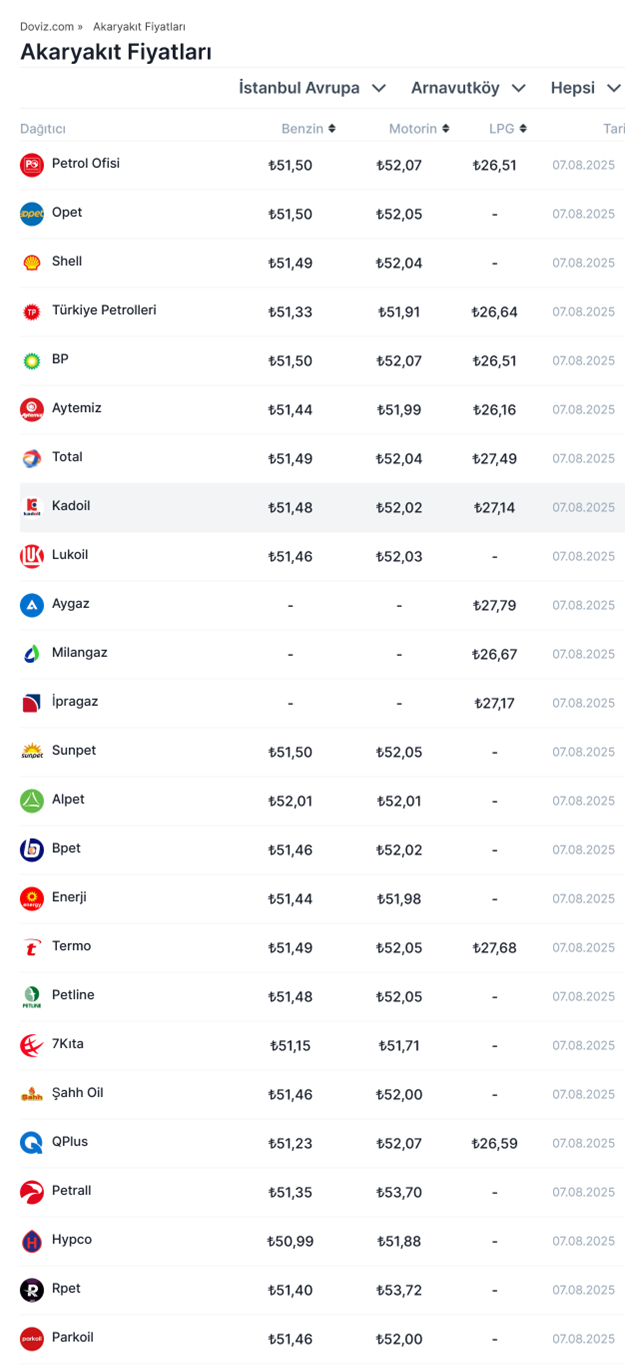Click the Shell logo icon
The width and height of the screenshot is (625, 1369).
[x=32, y=263]
